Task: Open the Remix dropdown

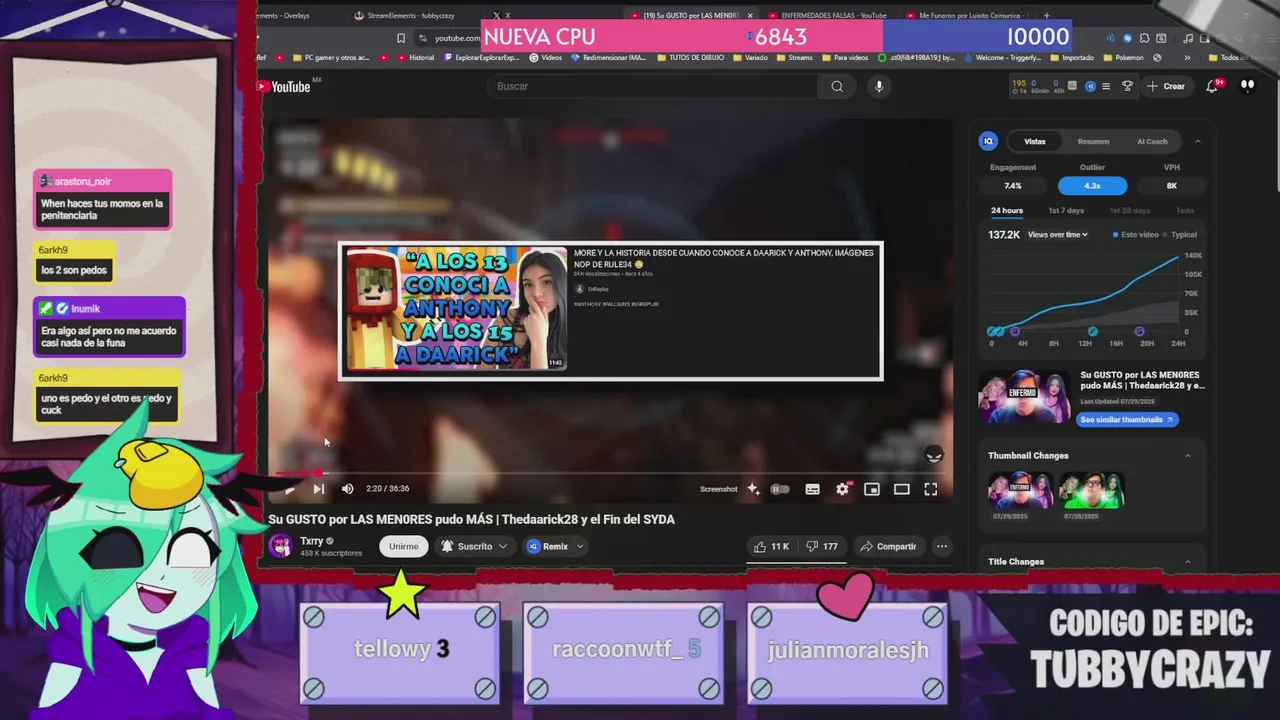Action: pos(555,546)
